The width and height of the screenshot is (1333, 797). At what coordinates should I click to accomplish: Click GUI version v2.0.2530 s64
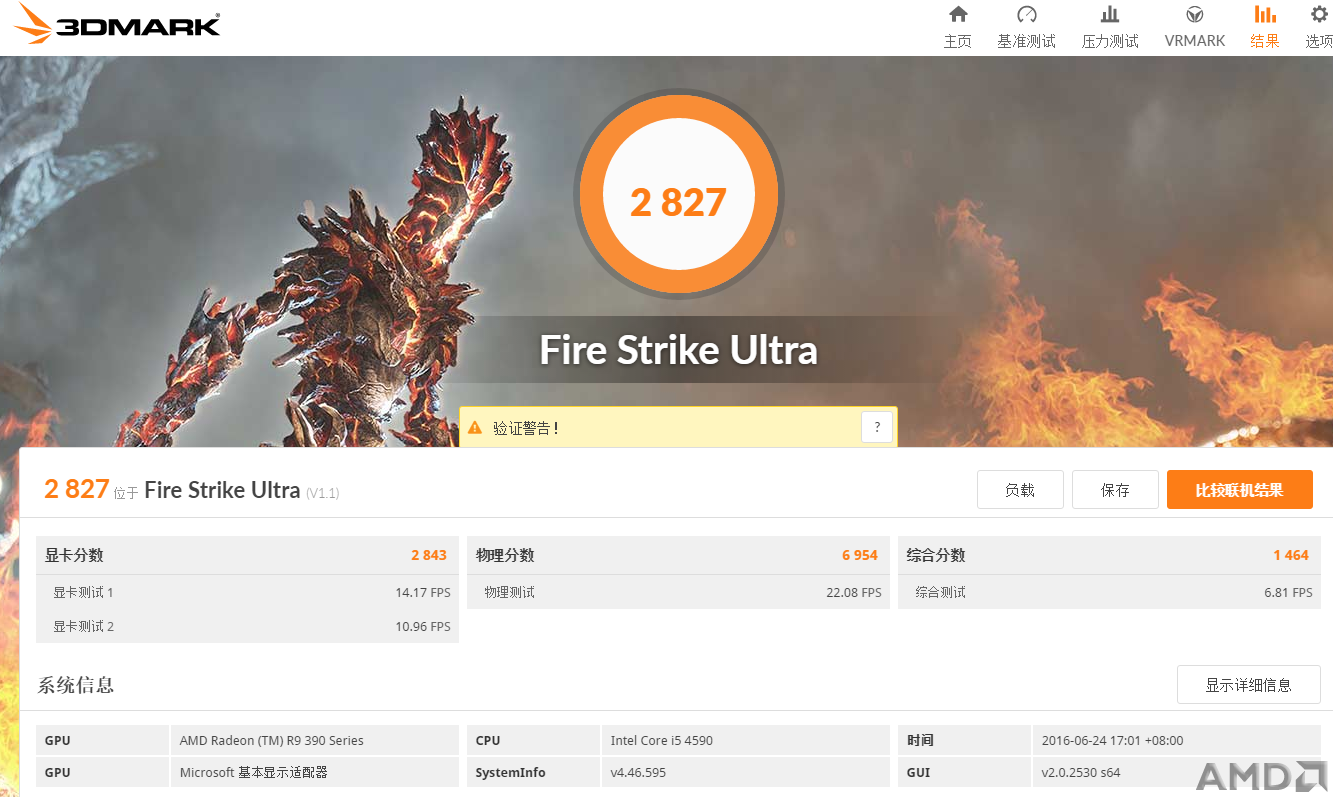click(x=1081, y=773)
